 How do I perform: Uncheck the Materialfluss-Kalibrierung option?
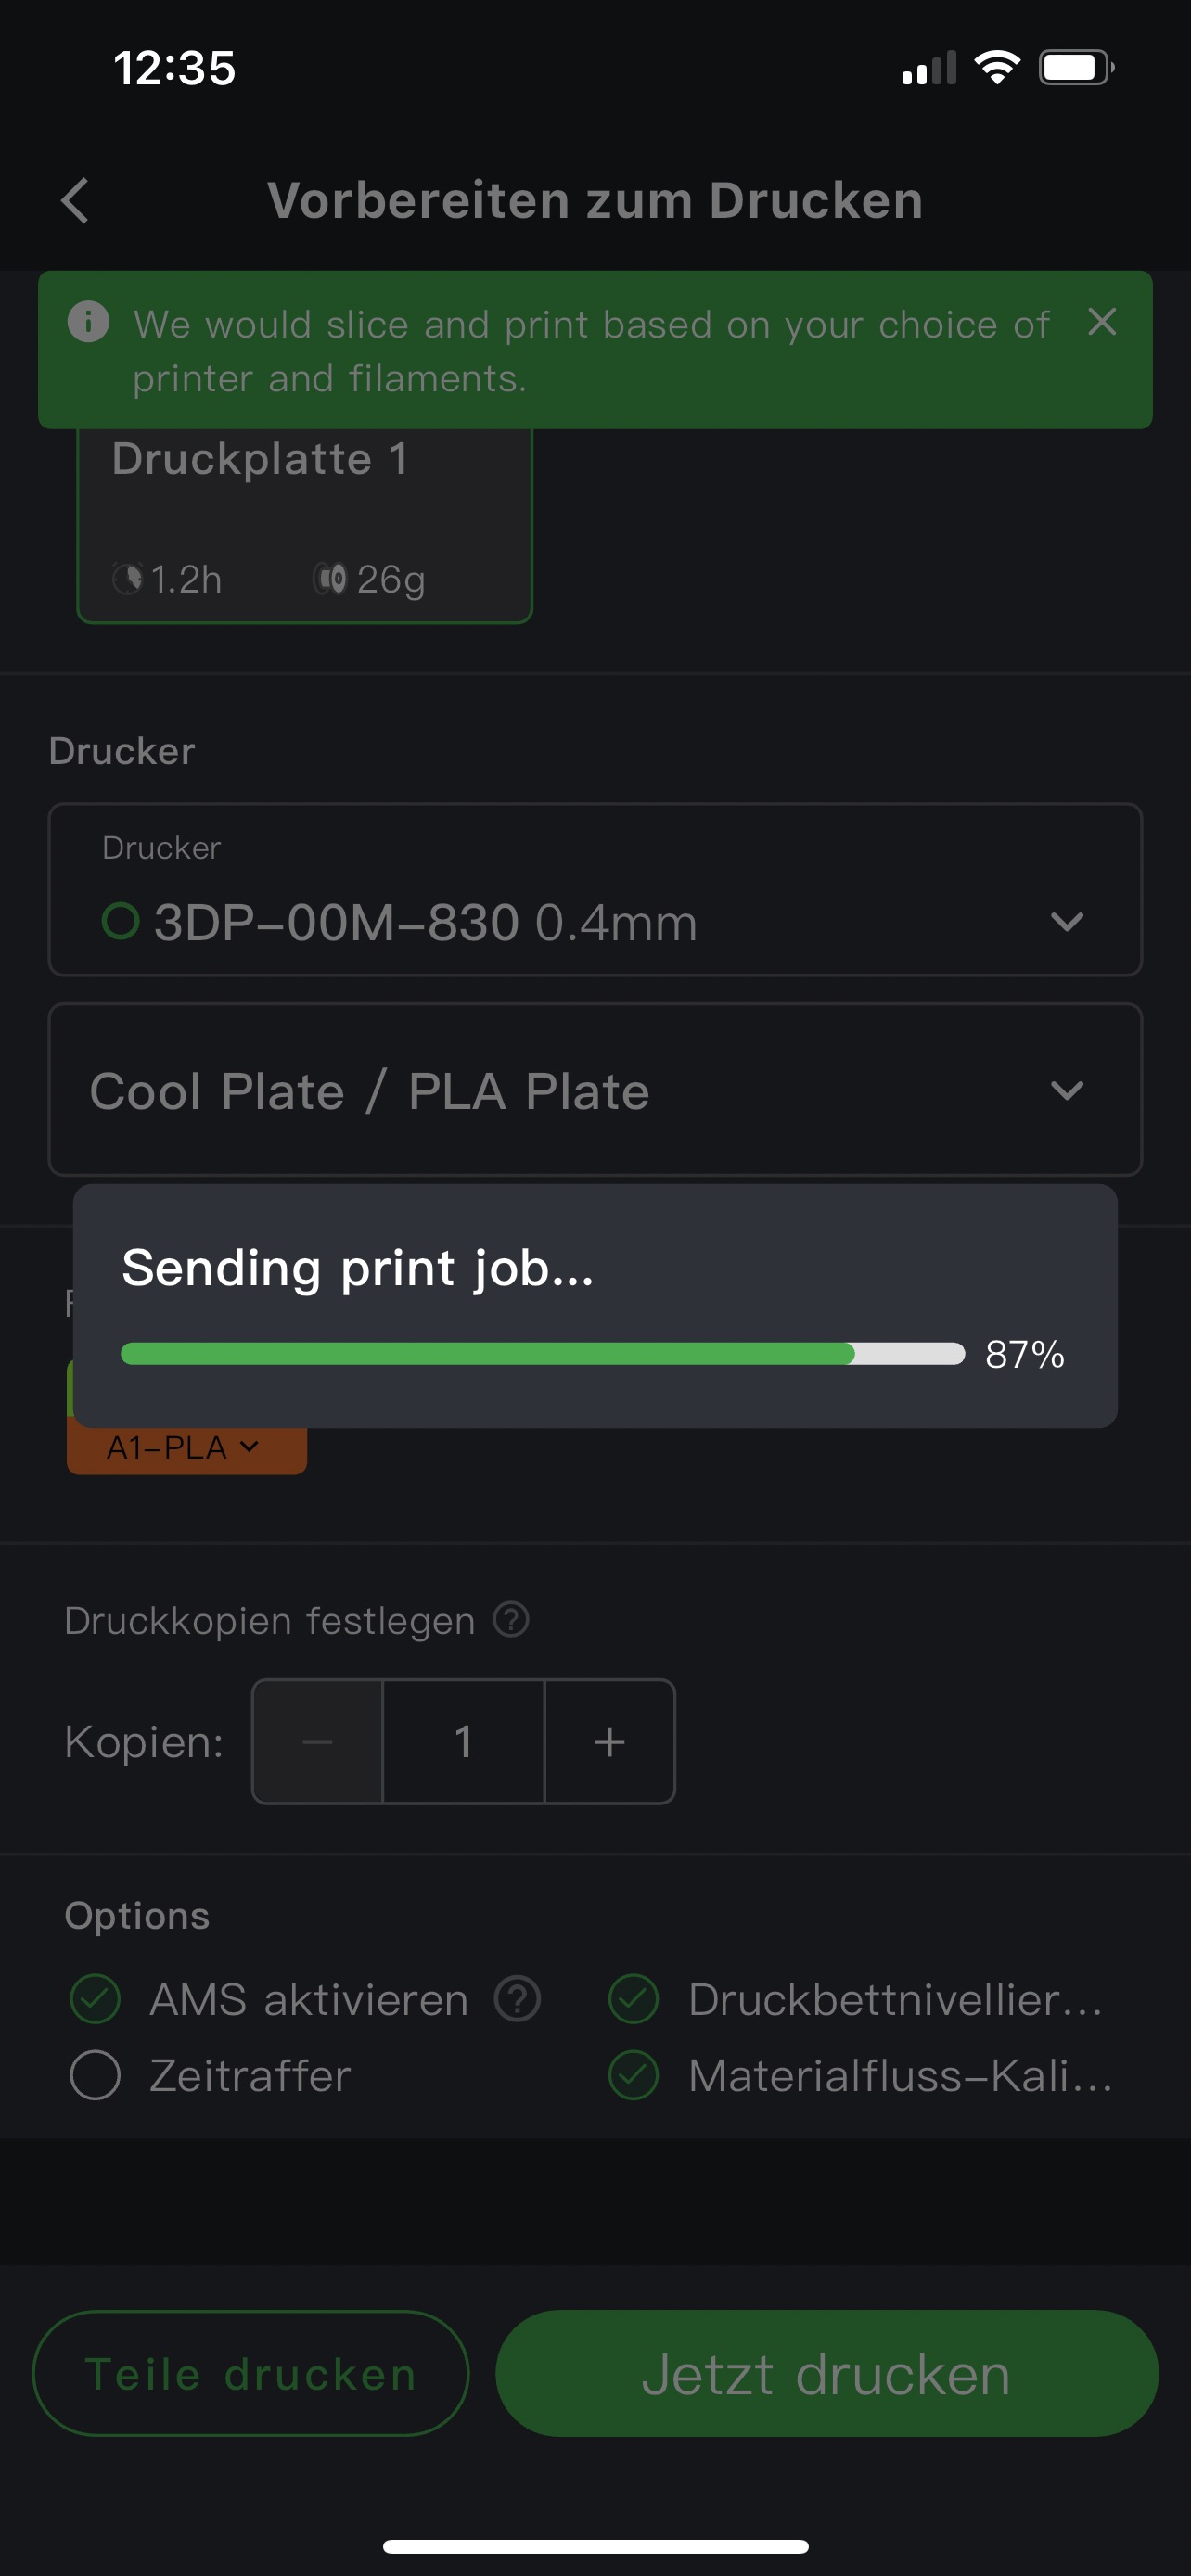(x=634, y=2075)
